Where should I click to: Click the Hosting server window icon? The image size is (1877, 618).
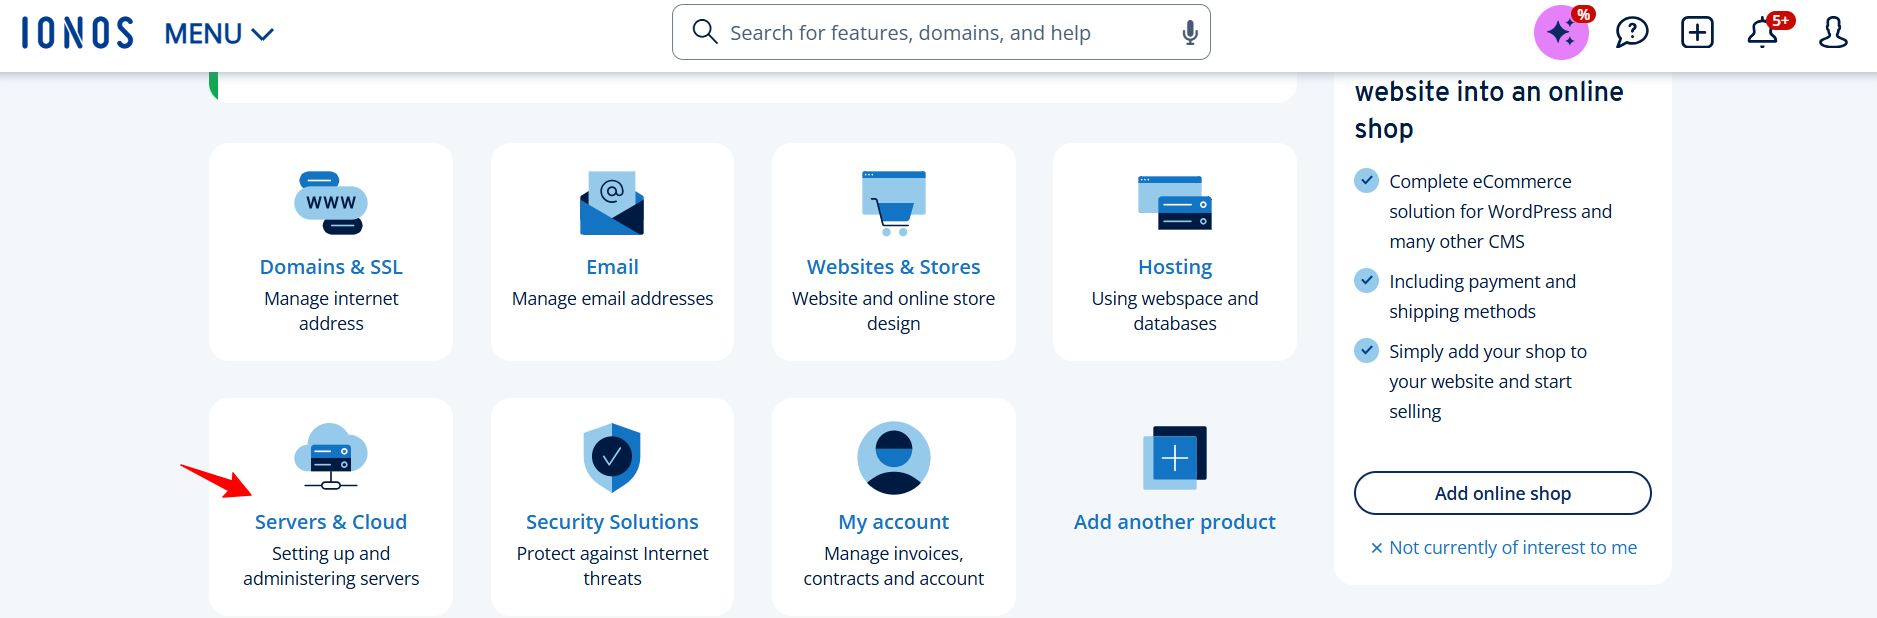point(1175,203)
